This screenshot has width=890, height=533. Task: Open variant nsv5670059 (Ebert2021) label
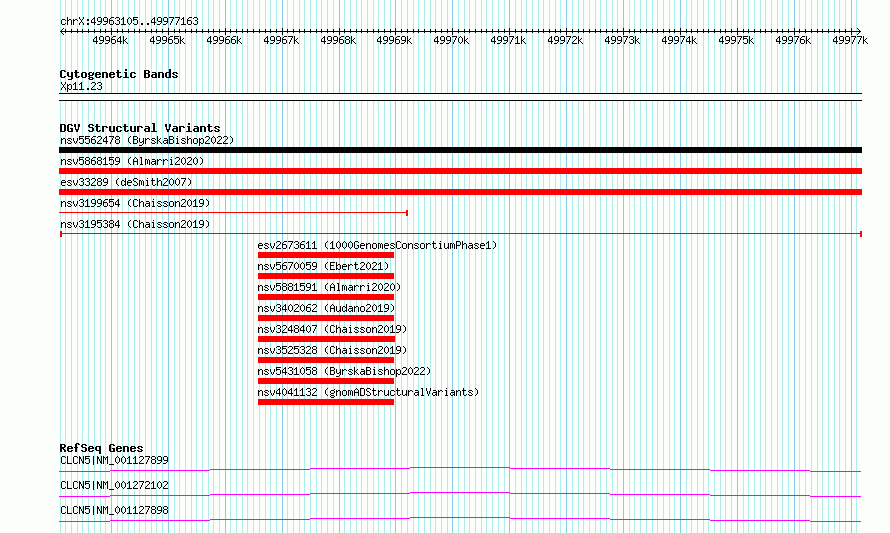click(x=324, y=266)
